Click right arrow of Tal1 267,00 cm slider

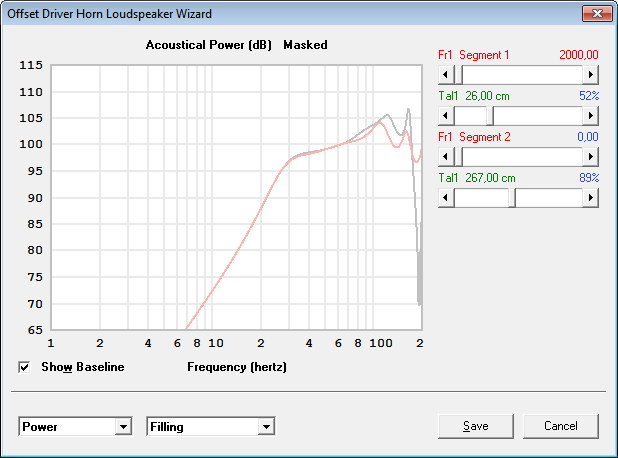pyautogui.click(x=590, y=197)
